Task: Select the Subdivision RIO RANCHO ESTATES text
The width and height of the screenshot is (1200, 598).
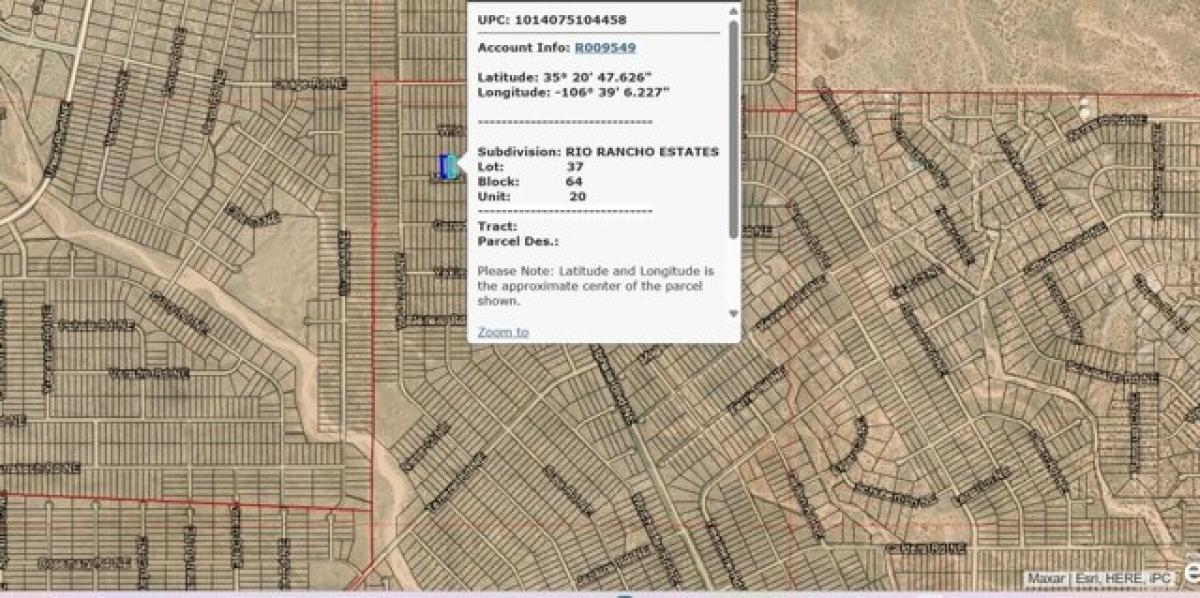Action: (598, 152)
